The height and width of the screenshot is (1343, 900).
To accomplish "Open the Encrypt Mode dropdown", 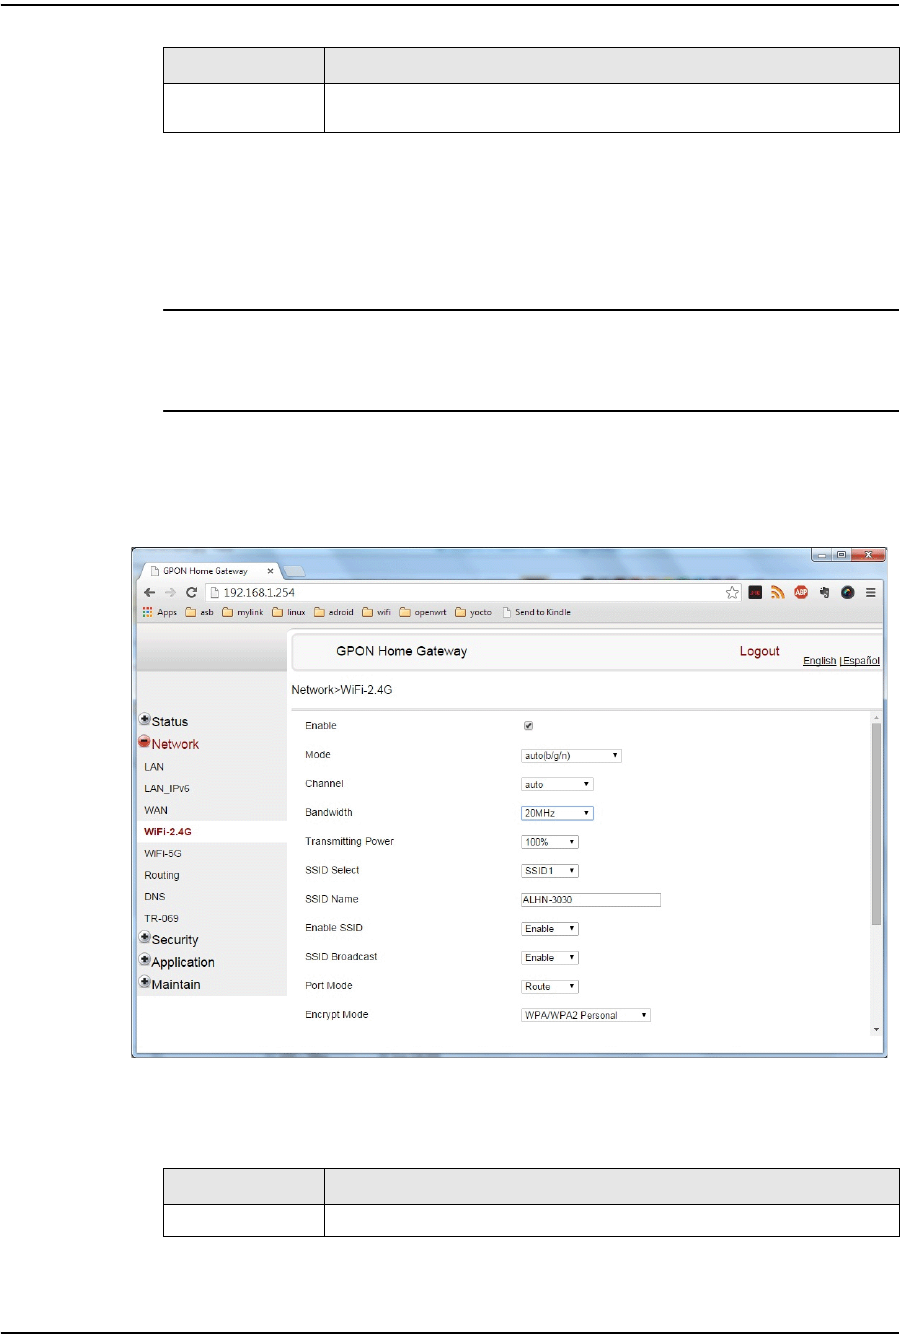I will (x=586, y=1015).
